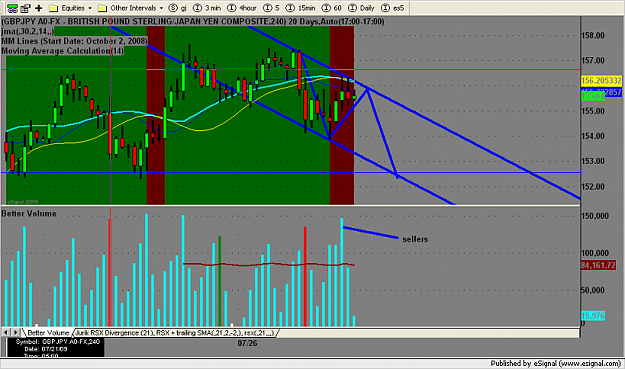
Task: Select the es5 shortcut button
Action: [x=393, y=8]
